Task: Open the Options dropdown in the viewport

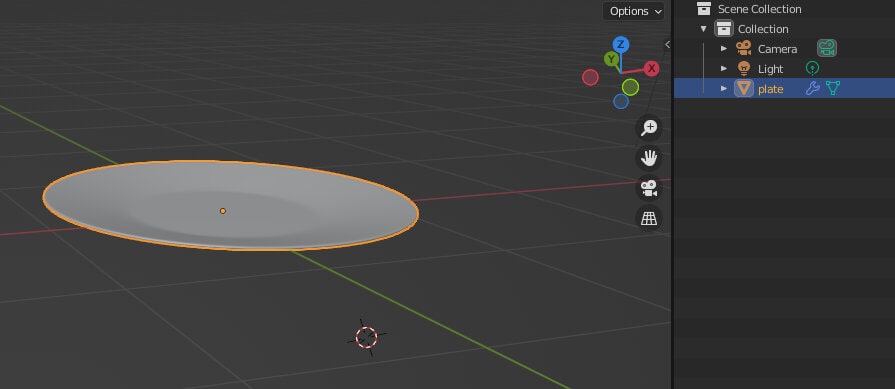Action: tap(634, 11)
